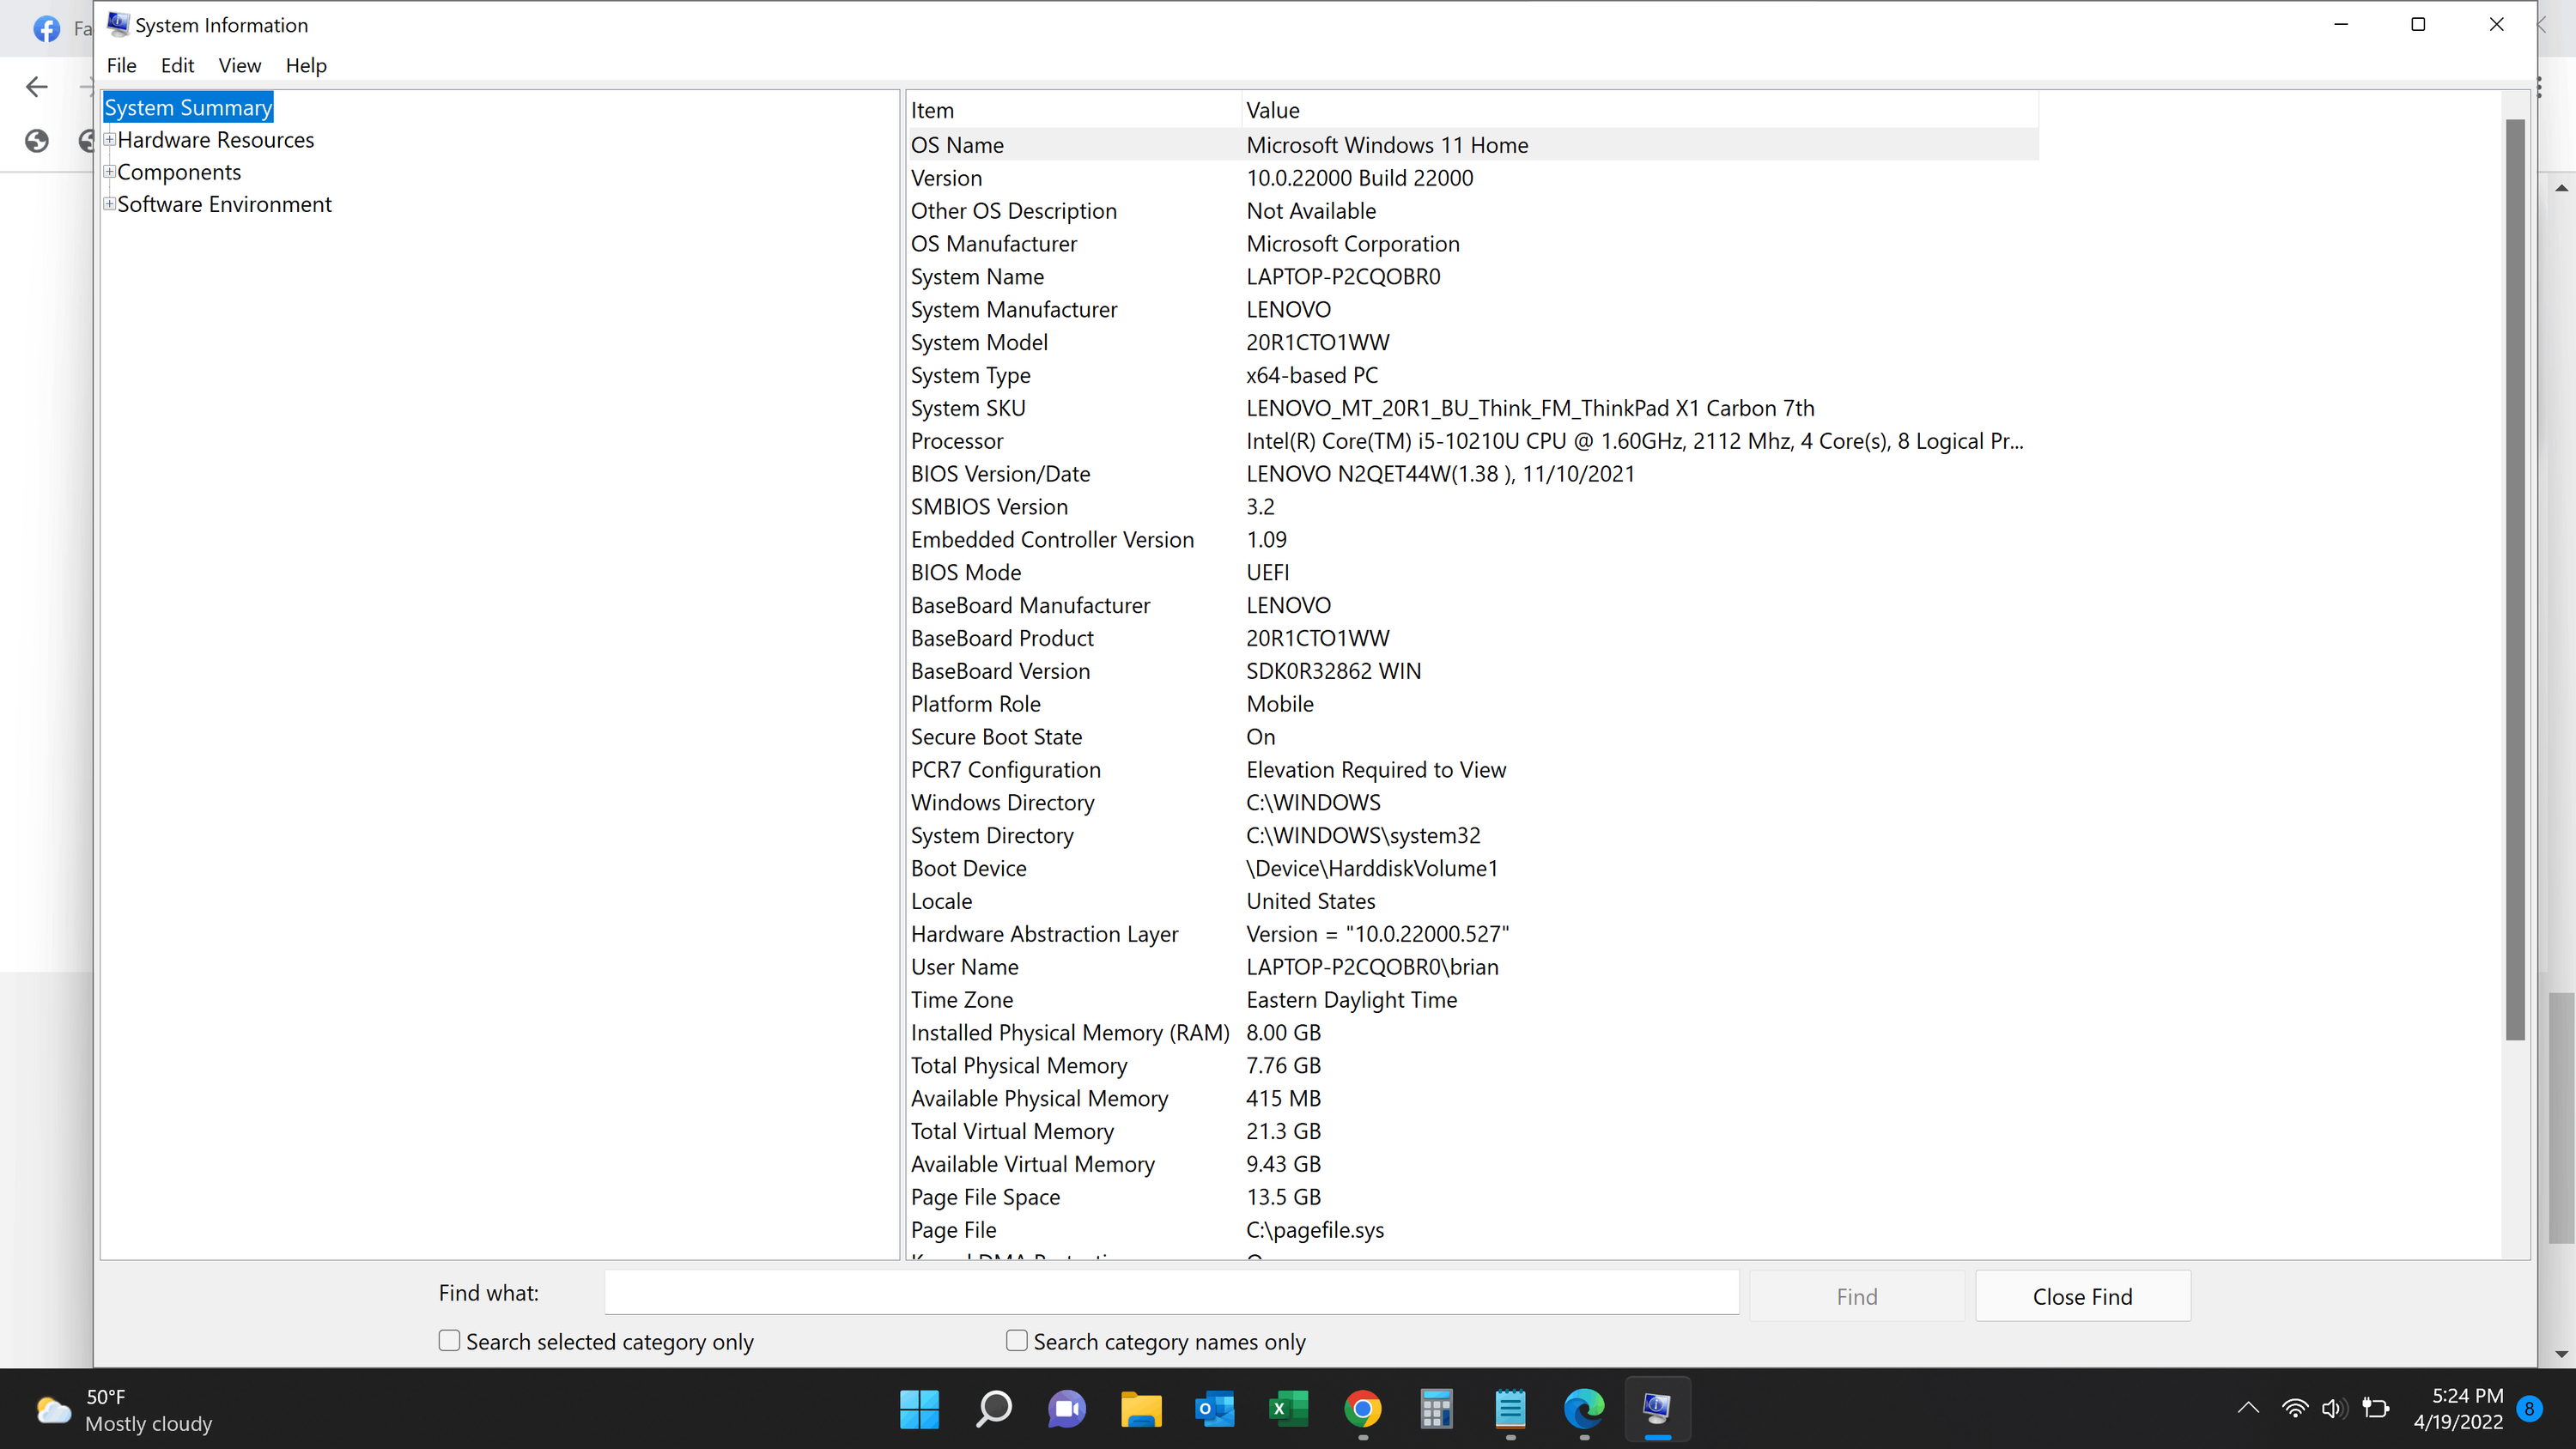Select Components label in tree

pyautogui.click(x=179, y=172)
